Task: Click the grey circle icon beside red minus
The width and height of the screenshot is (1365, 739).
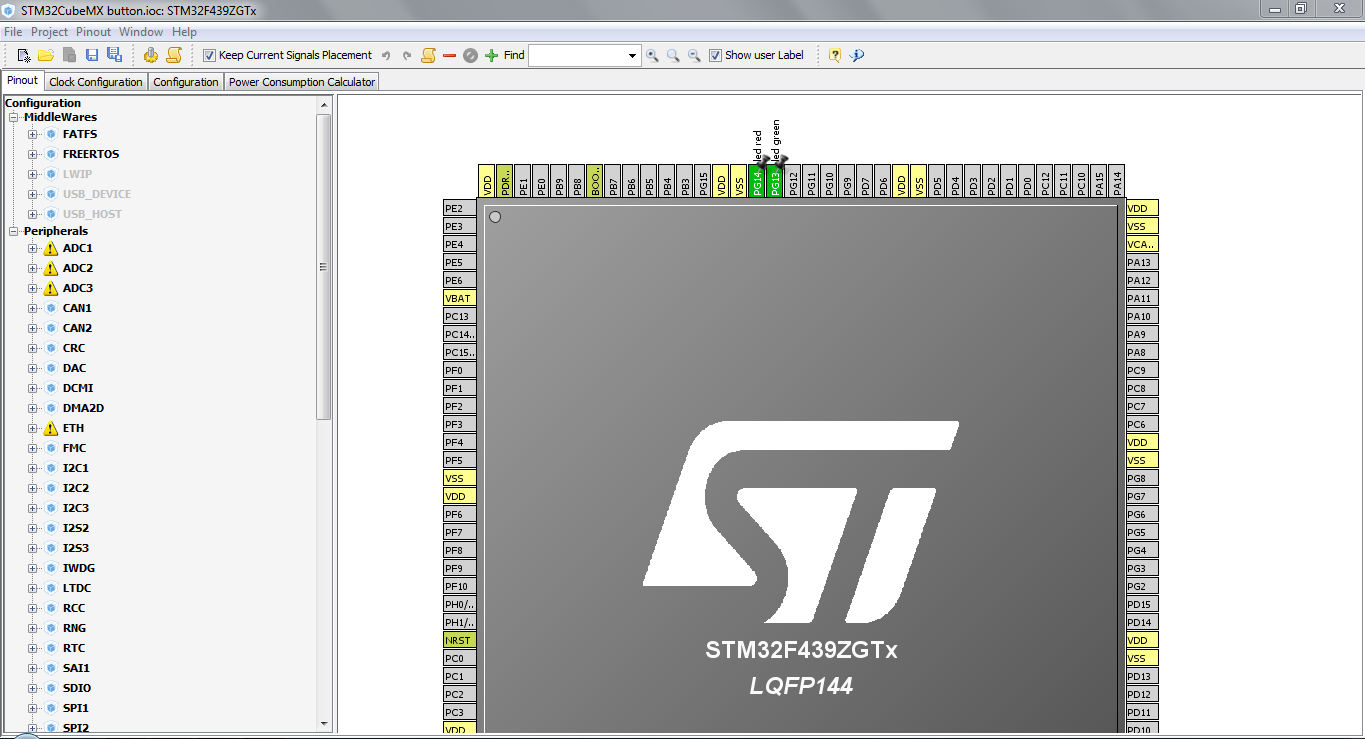Action: pyautogui.click(x=470, y=55)
